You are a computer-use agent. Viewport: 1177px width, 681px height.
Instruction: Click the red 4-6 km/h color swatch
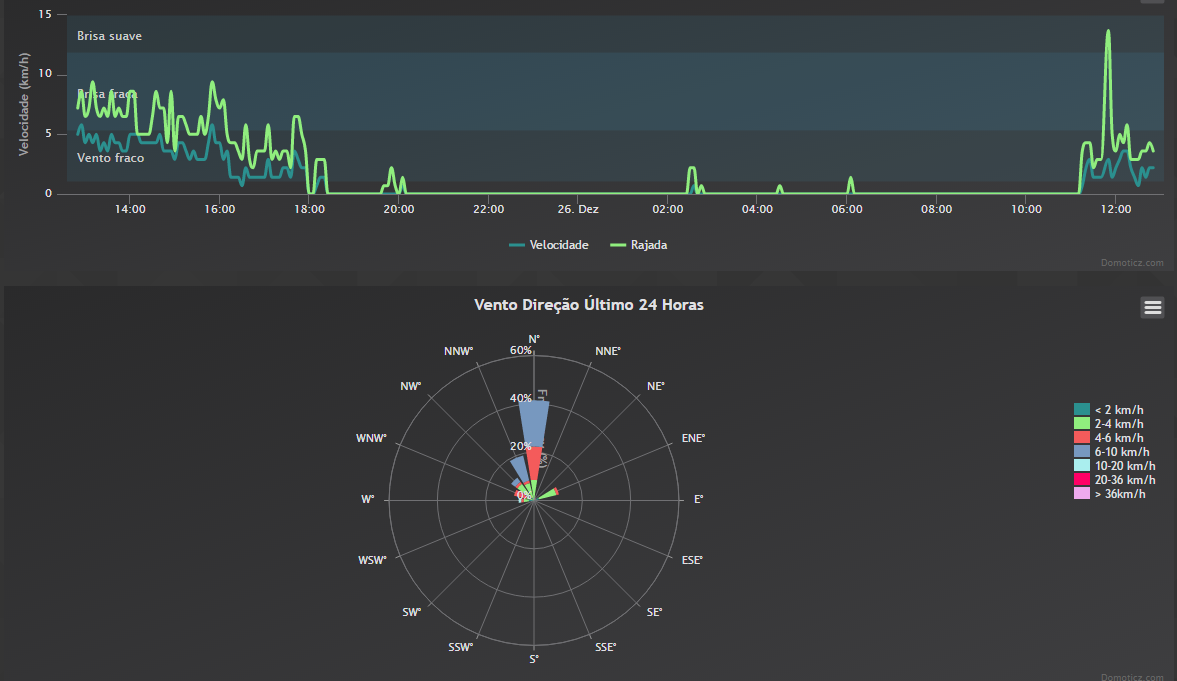pyautogui.click(x=1081, y=438)
